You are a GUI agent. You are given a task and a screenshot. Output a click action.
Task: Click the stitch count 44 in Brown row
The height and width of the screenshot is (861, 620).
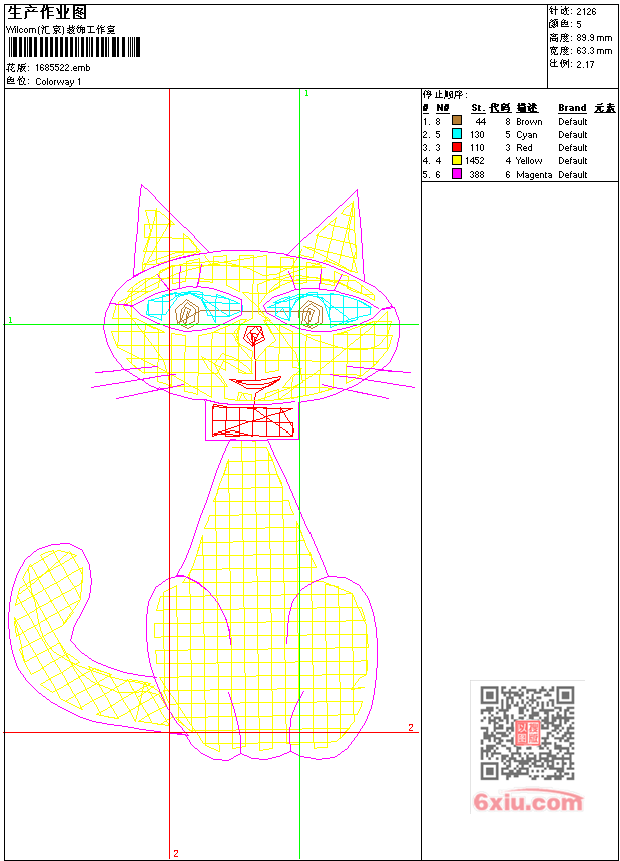point(481,121)
